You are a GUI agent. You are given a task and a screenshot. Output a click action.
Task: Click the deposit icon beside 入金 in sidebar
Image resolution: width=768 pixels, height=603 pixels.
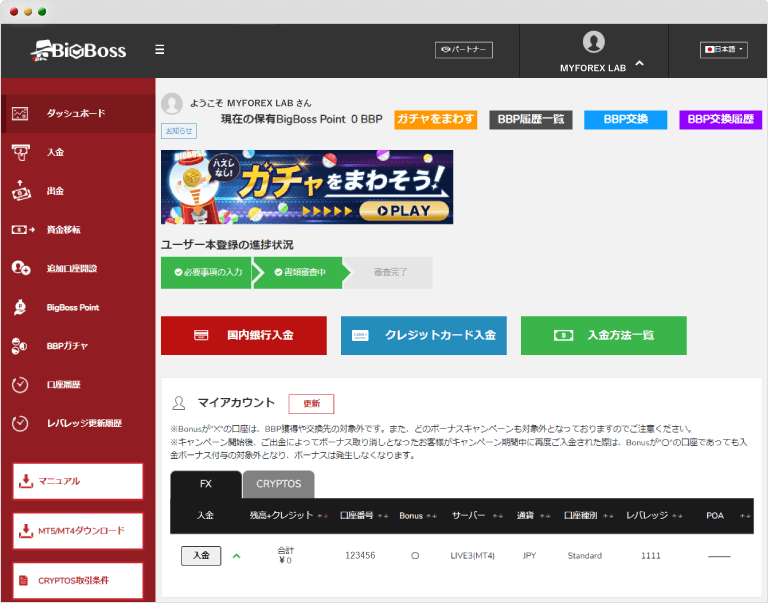pyautogui.click(x=20, y=152)
